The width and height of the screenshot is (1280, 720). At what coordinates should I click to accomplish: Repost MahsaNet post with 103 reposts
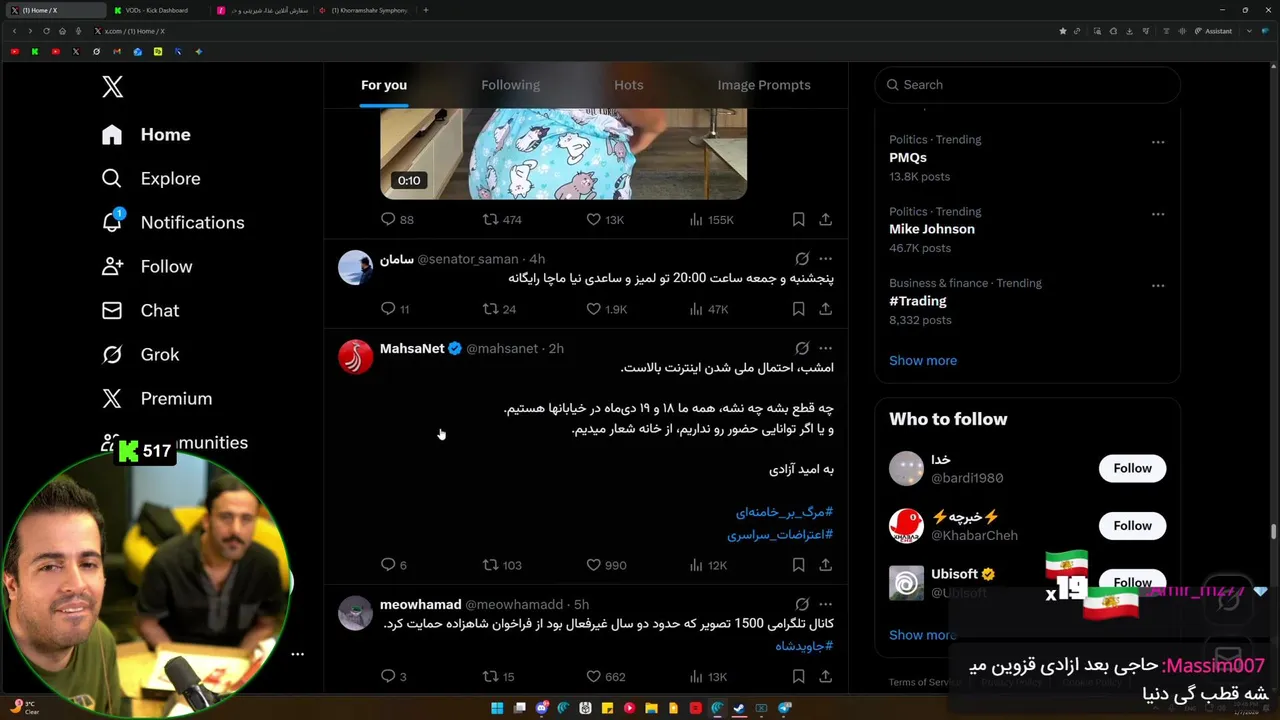[x=502, y=565]
